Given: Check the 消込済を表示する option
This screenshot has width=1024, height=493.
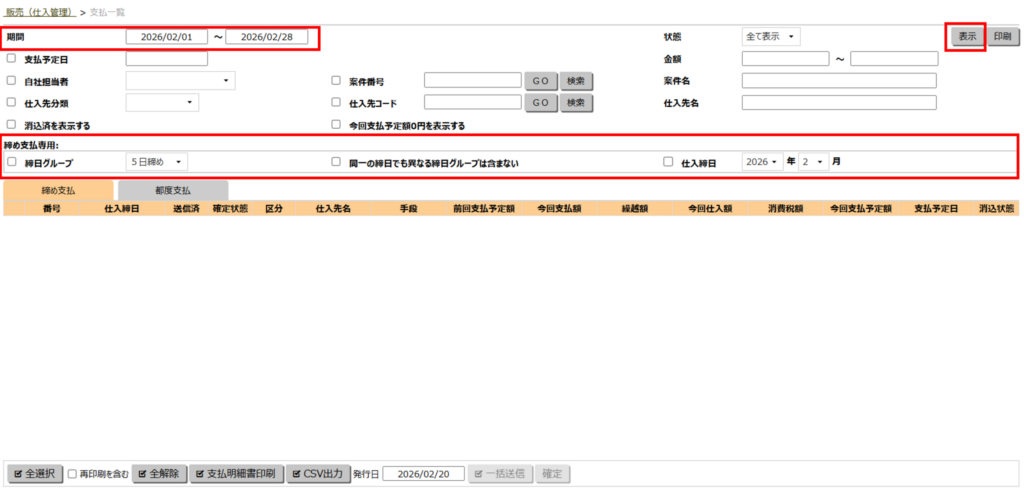Looking at the screenshot, I should (x=12, y=125).
